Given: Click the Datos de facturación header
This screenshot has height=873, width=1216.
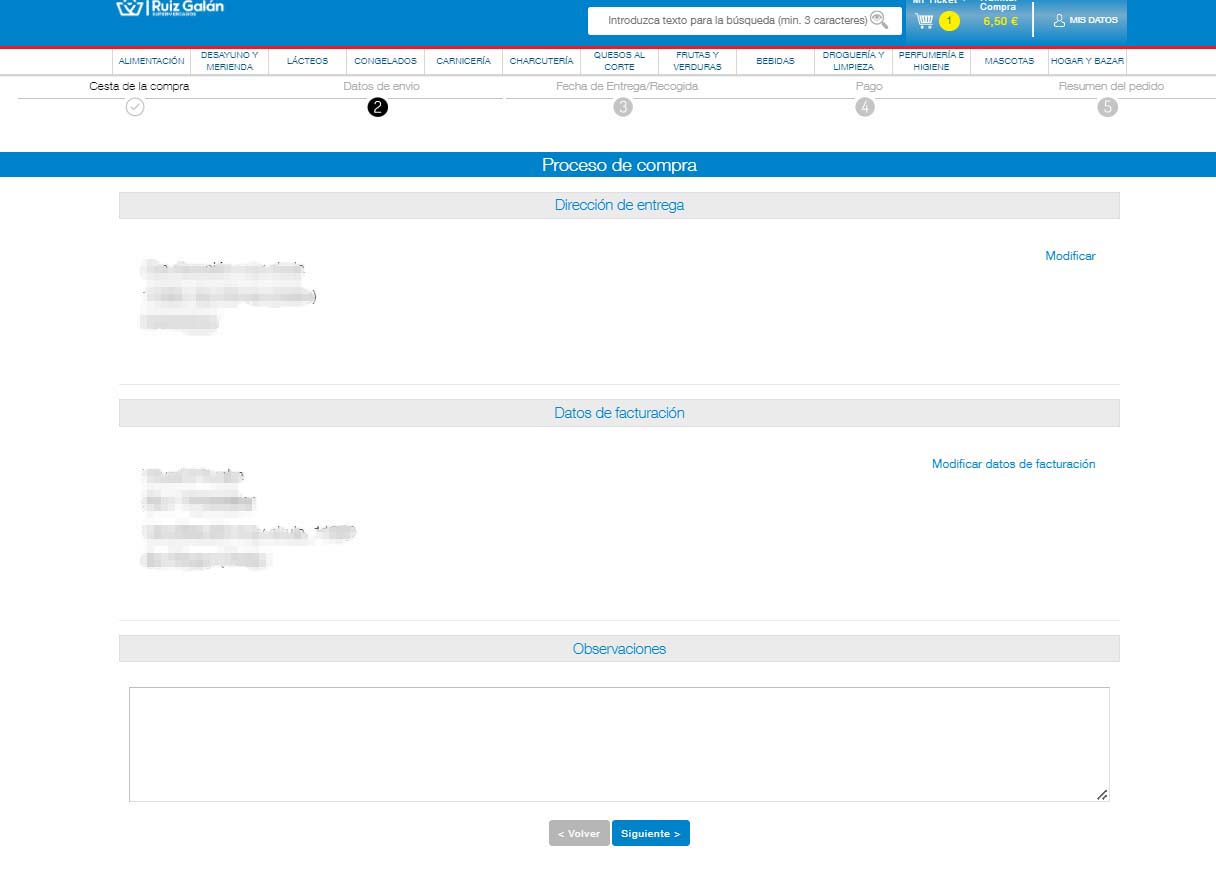Looking at the screenshot, I should coord(619,413).
